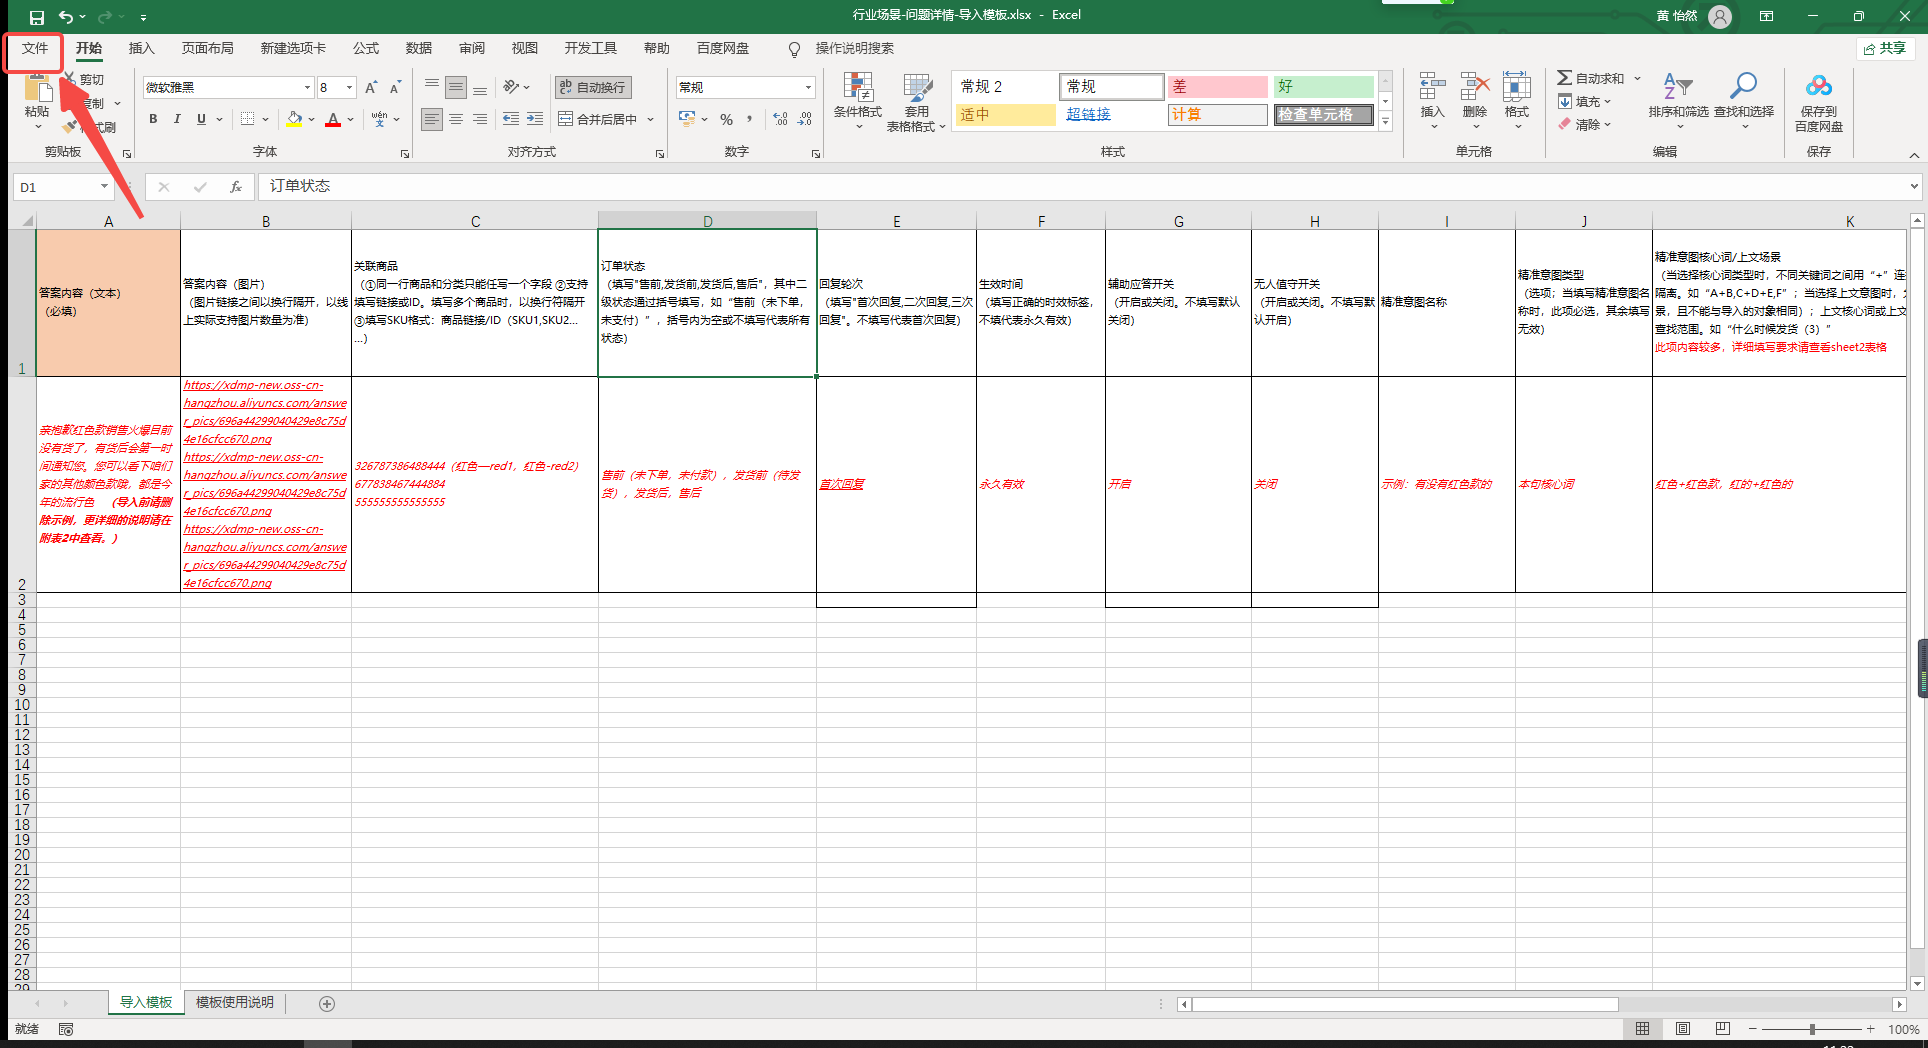Open the borders dropdown arrow
Viewport: 1928px width, 1048px height.
265,119
